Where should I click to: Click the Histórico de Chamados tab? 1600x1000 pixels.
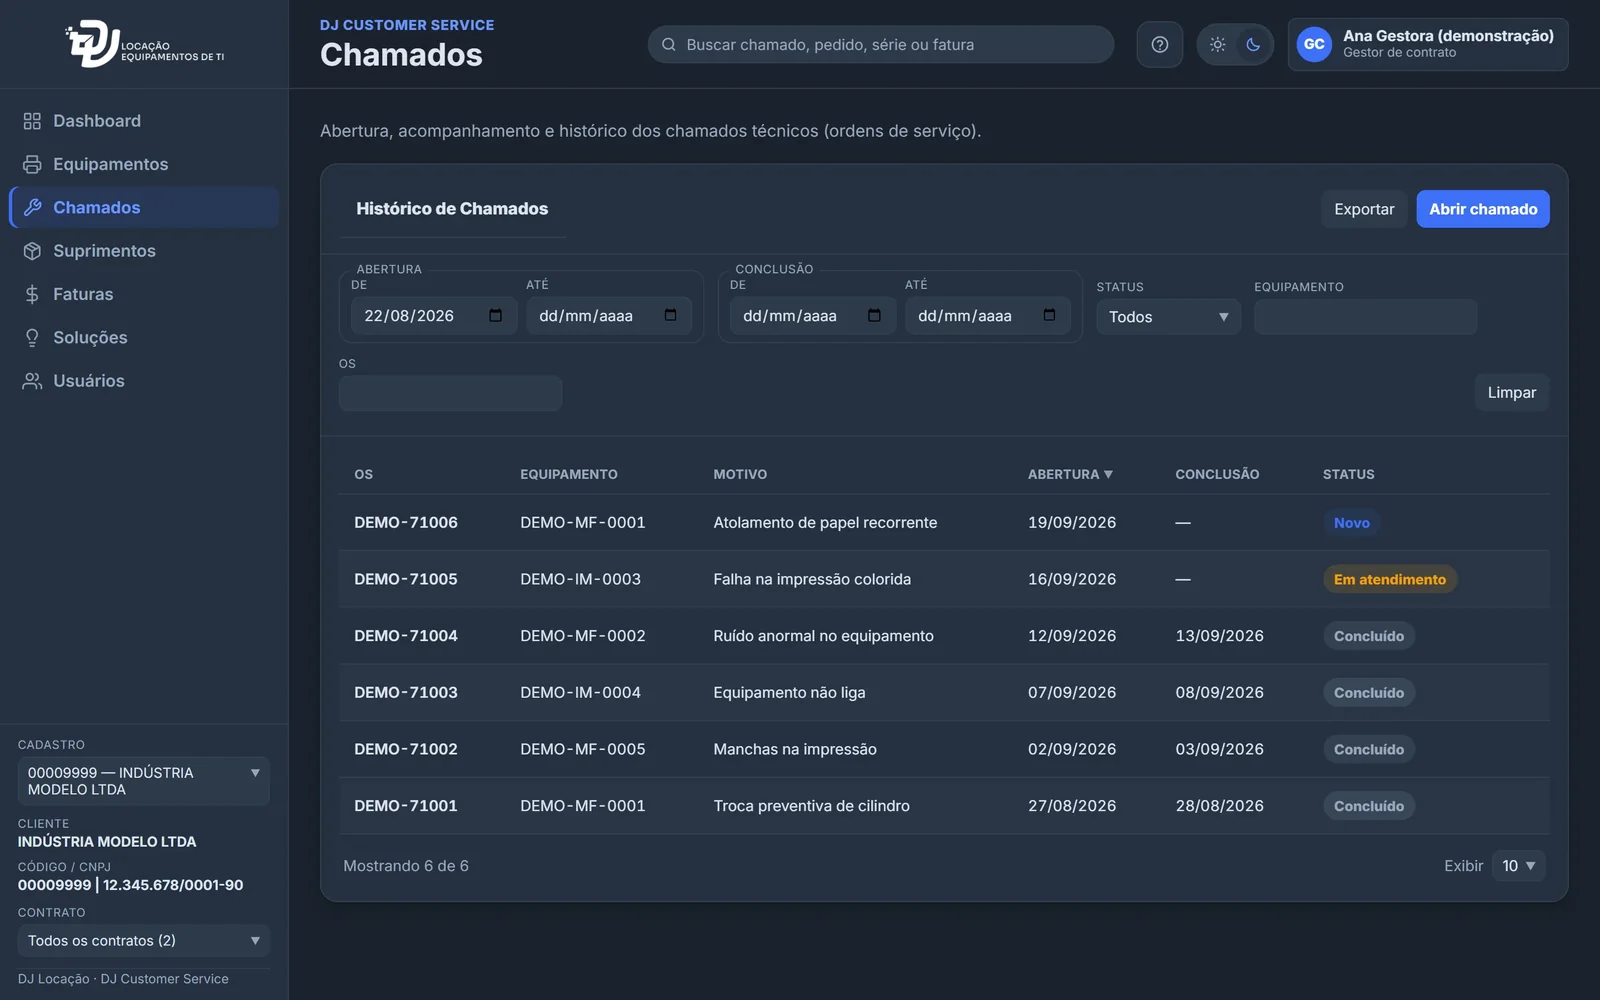(452, 209)
